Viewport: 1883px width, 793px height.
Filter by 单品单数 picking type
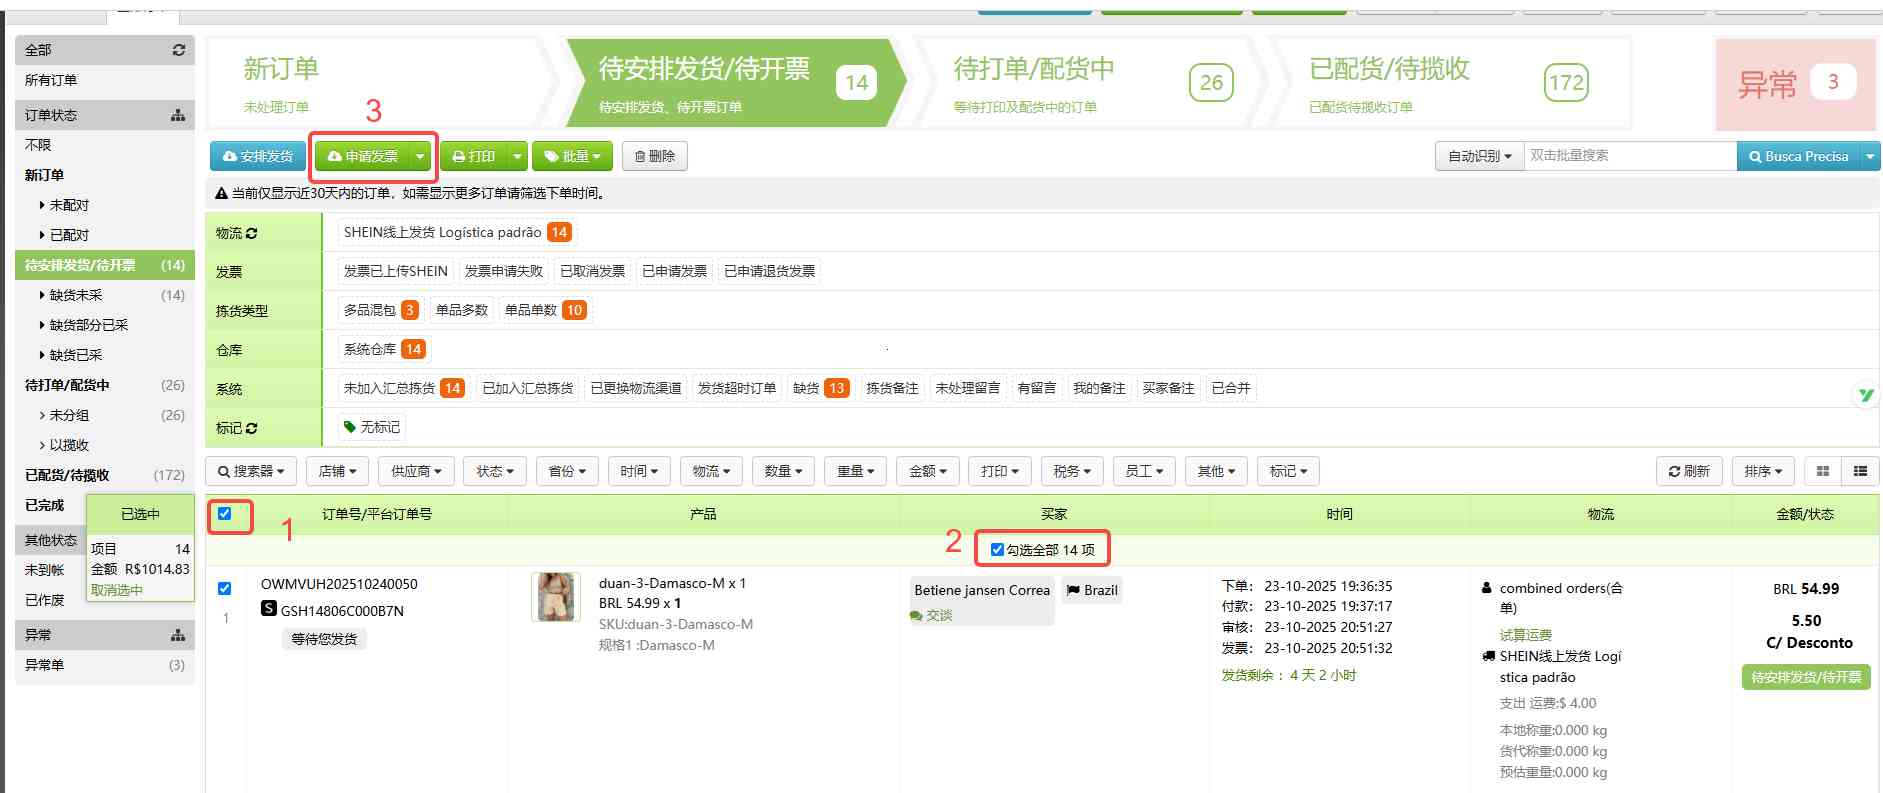pyautogui.click(x=545, y=310)
